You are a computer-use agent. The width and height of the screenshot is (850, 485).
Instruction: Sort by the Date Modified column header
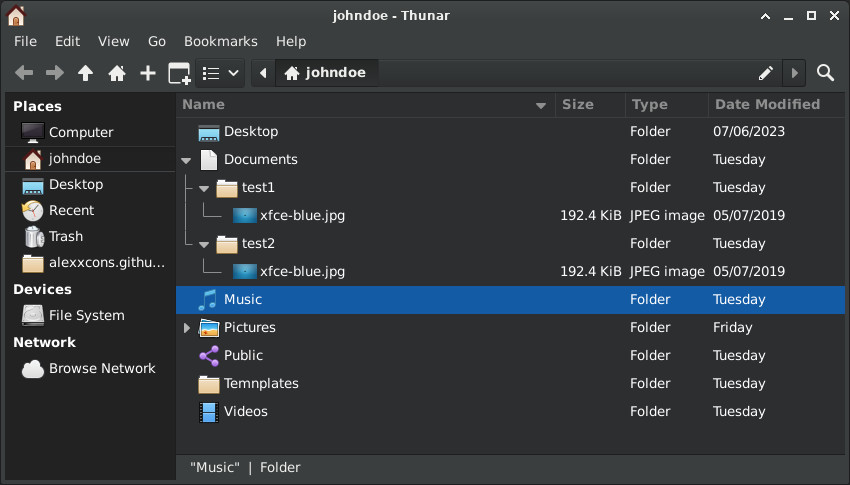(767, 105)
